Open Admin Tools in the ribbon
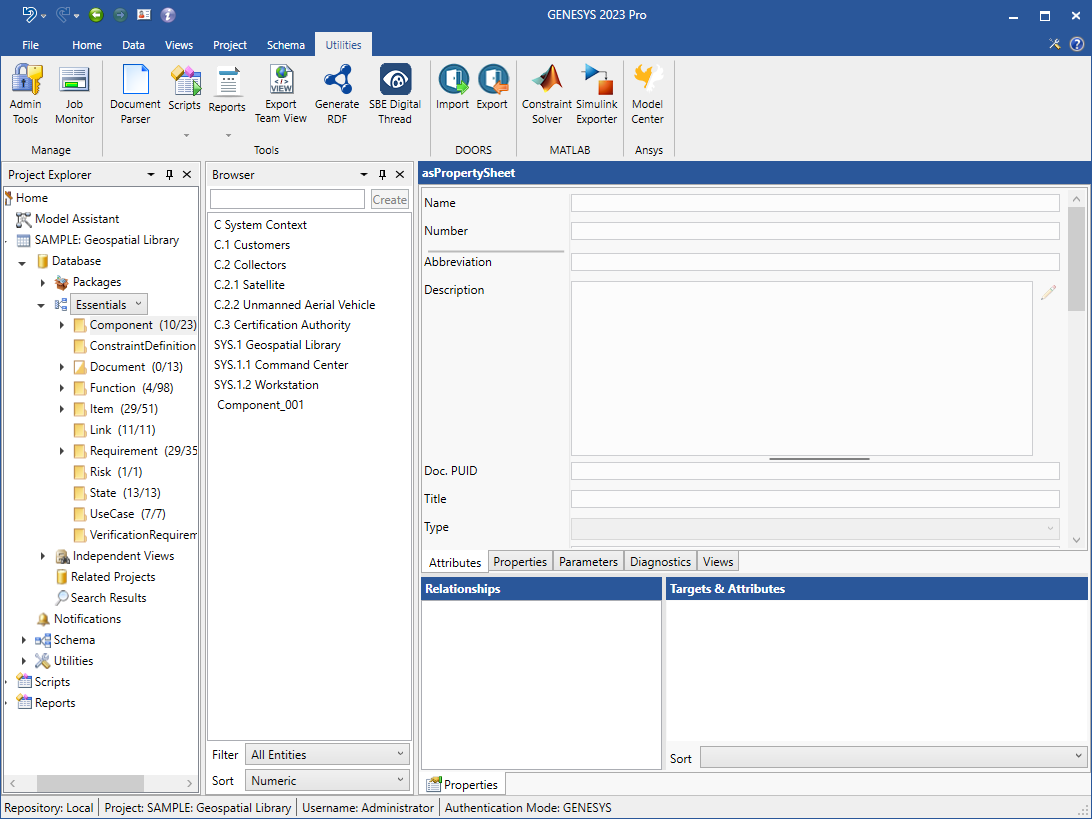 (26, 95)
